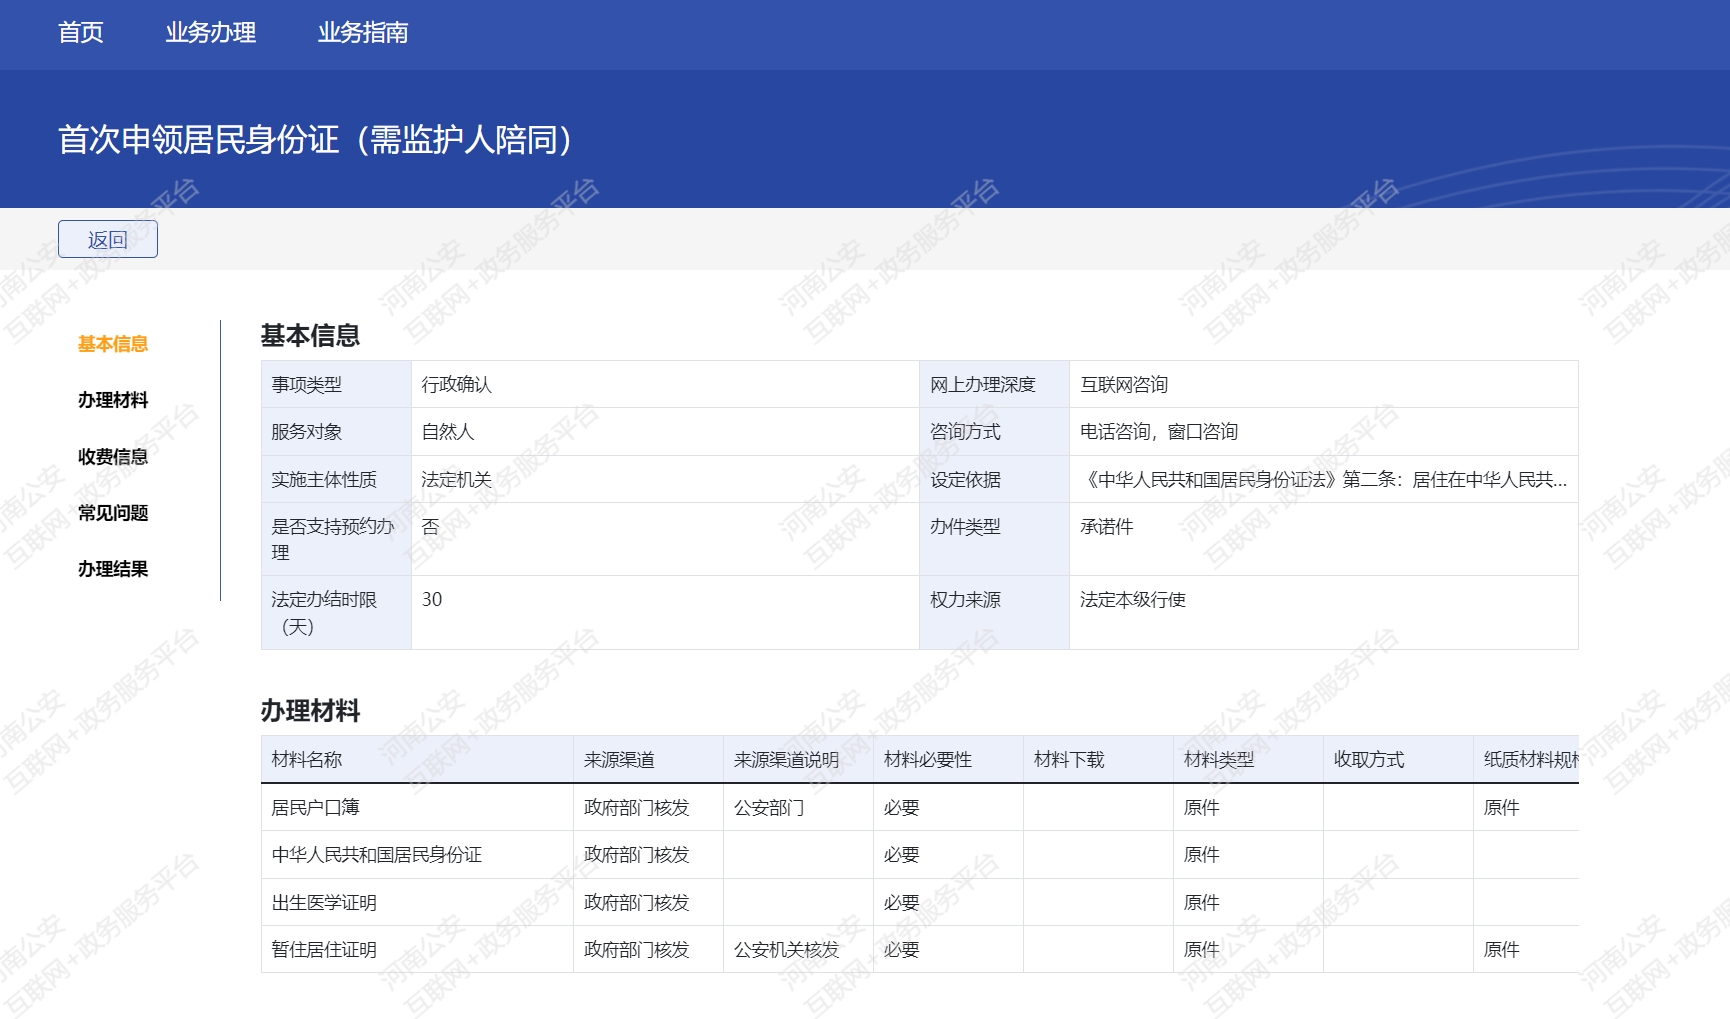Screen dimensions: 1730x1019
Task: Click the page title 首次申领居民身份证
Action: coord(316,140)
